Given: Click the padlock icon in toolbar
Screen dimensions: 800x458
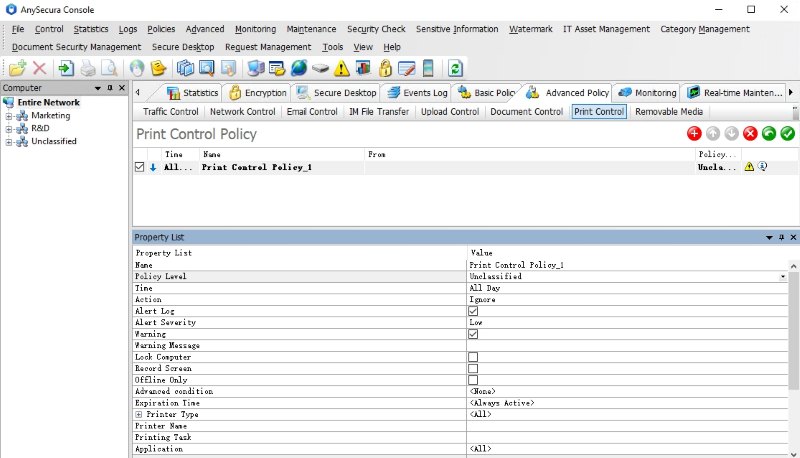Looking at the screenshot, I should [x=385, y=68].
